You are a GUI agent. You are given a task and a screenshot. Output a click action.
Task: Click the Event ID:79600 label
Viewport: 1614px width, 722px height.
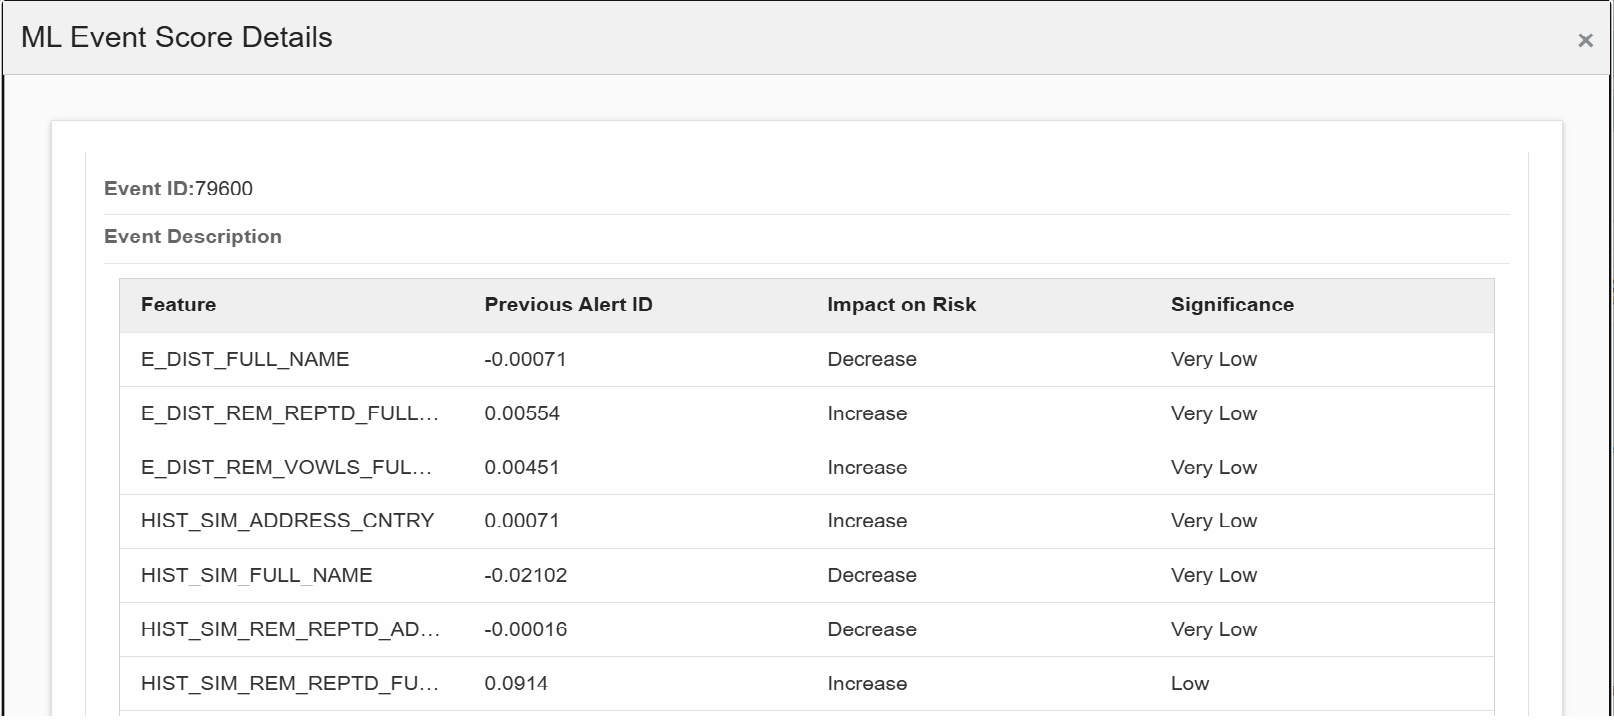tap(178, 189)
